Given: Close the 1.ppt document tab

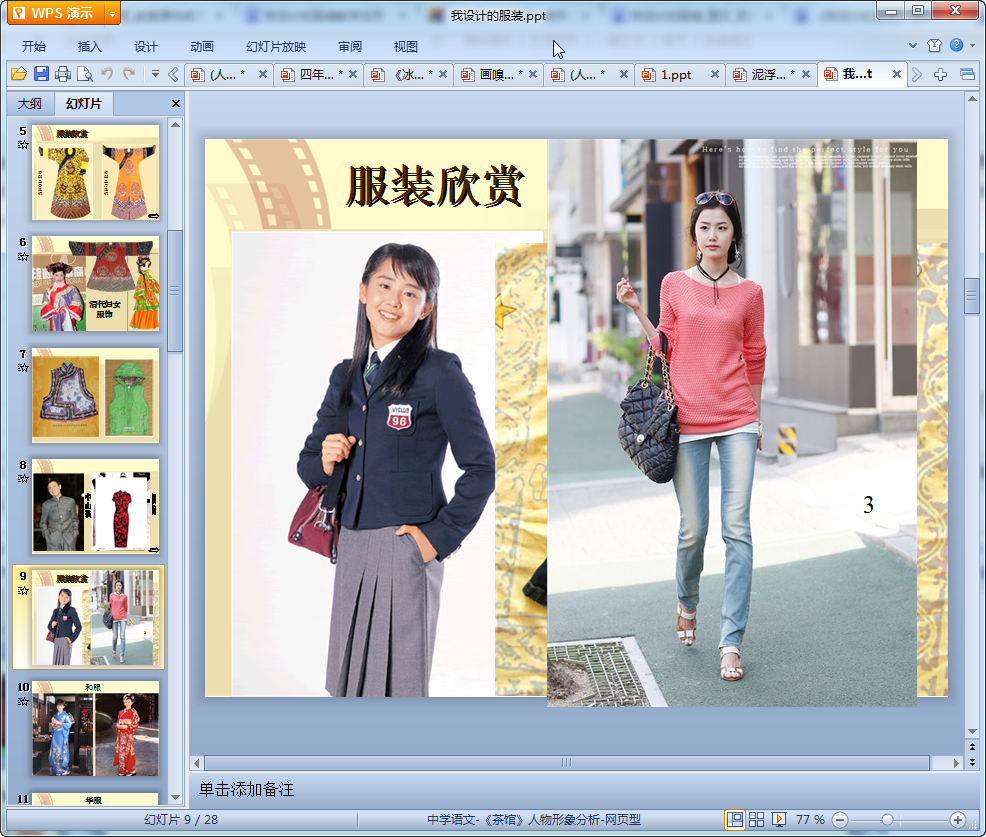Looking at the screenshot, I should click(x=715, y=74).
